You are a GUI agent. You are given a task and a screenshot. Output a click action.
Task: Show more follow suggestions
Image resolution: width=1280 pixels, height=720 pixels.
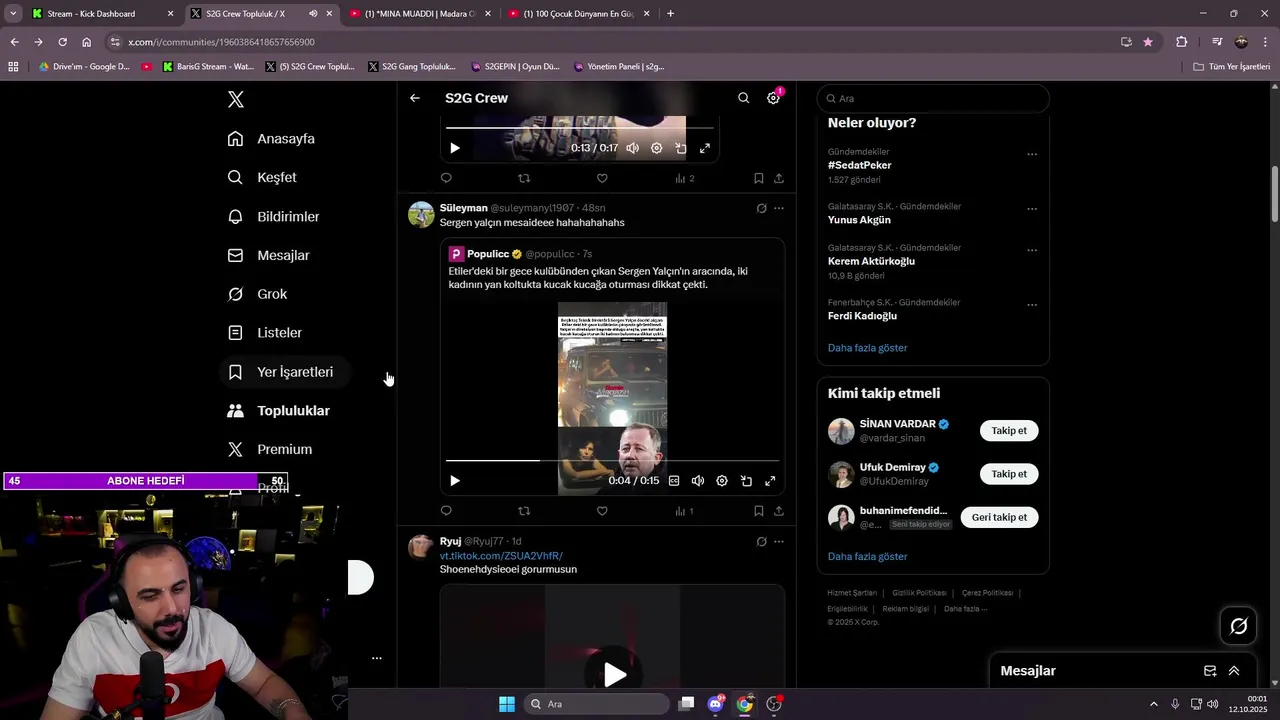coord(868,556)
